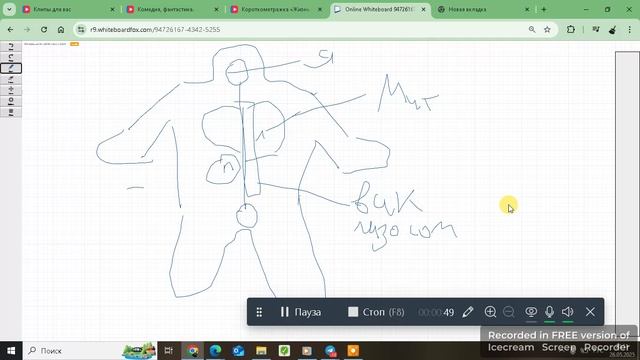Toggle the webcam in recorder panel
This screenshot has height=360, width=640.
(x=531, y=312)
